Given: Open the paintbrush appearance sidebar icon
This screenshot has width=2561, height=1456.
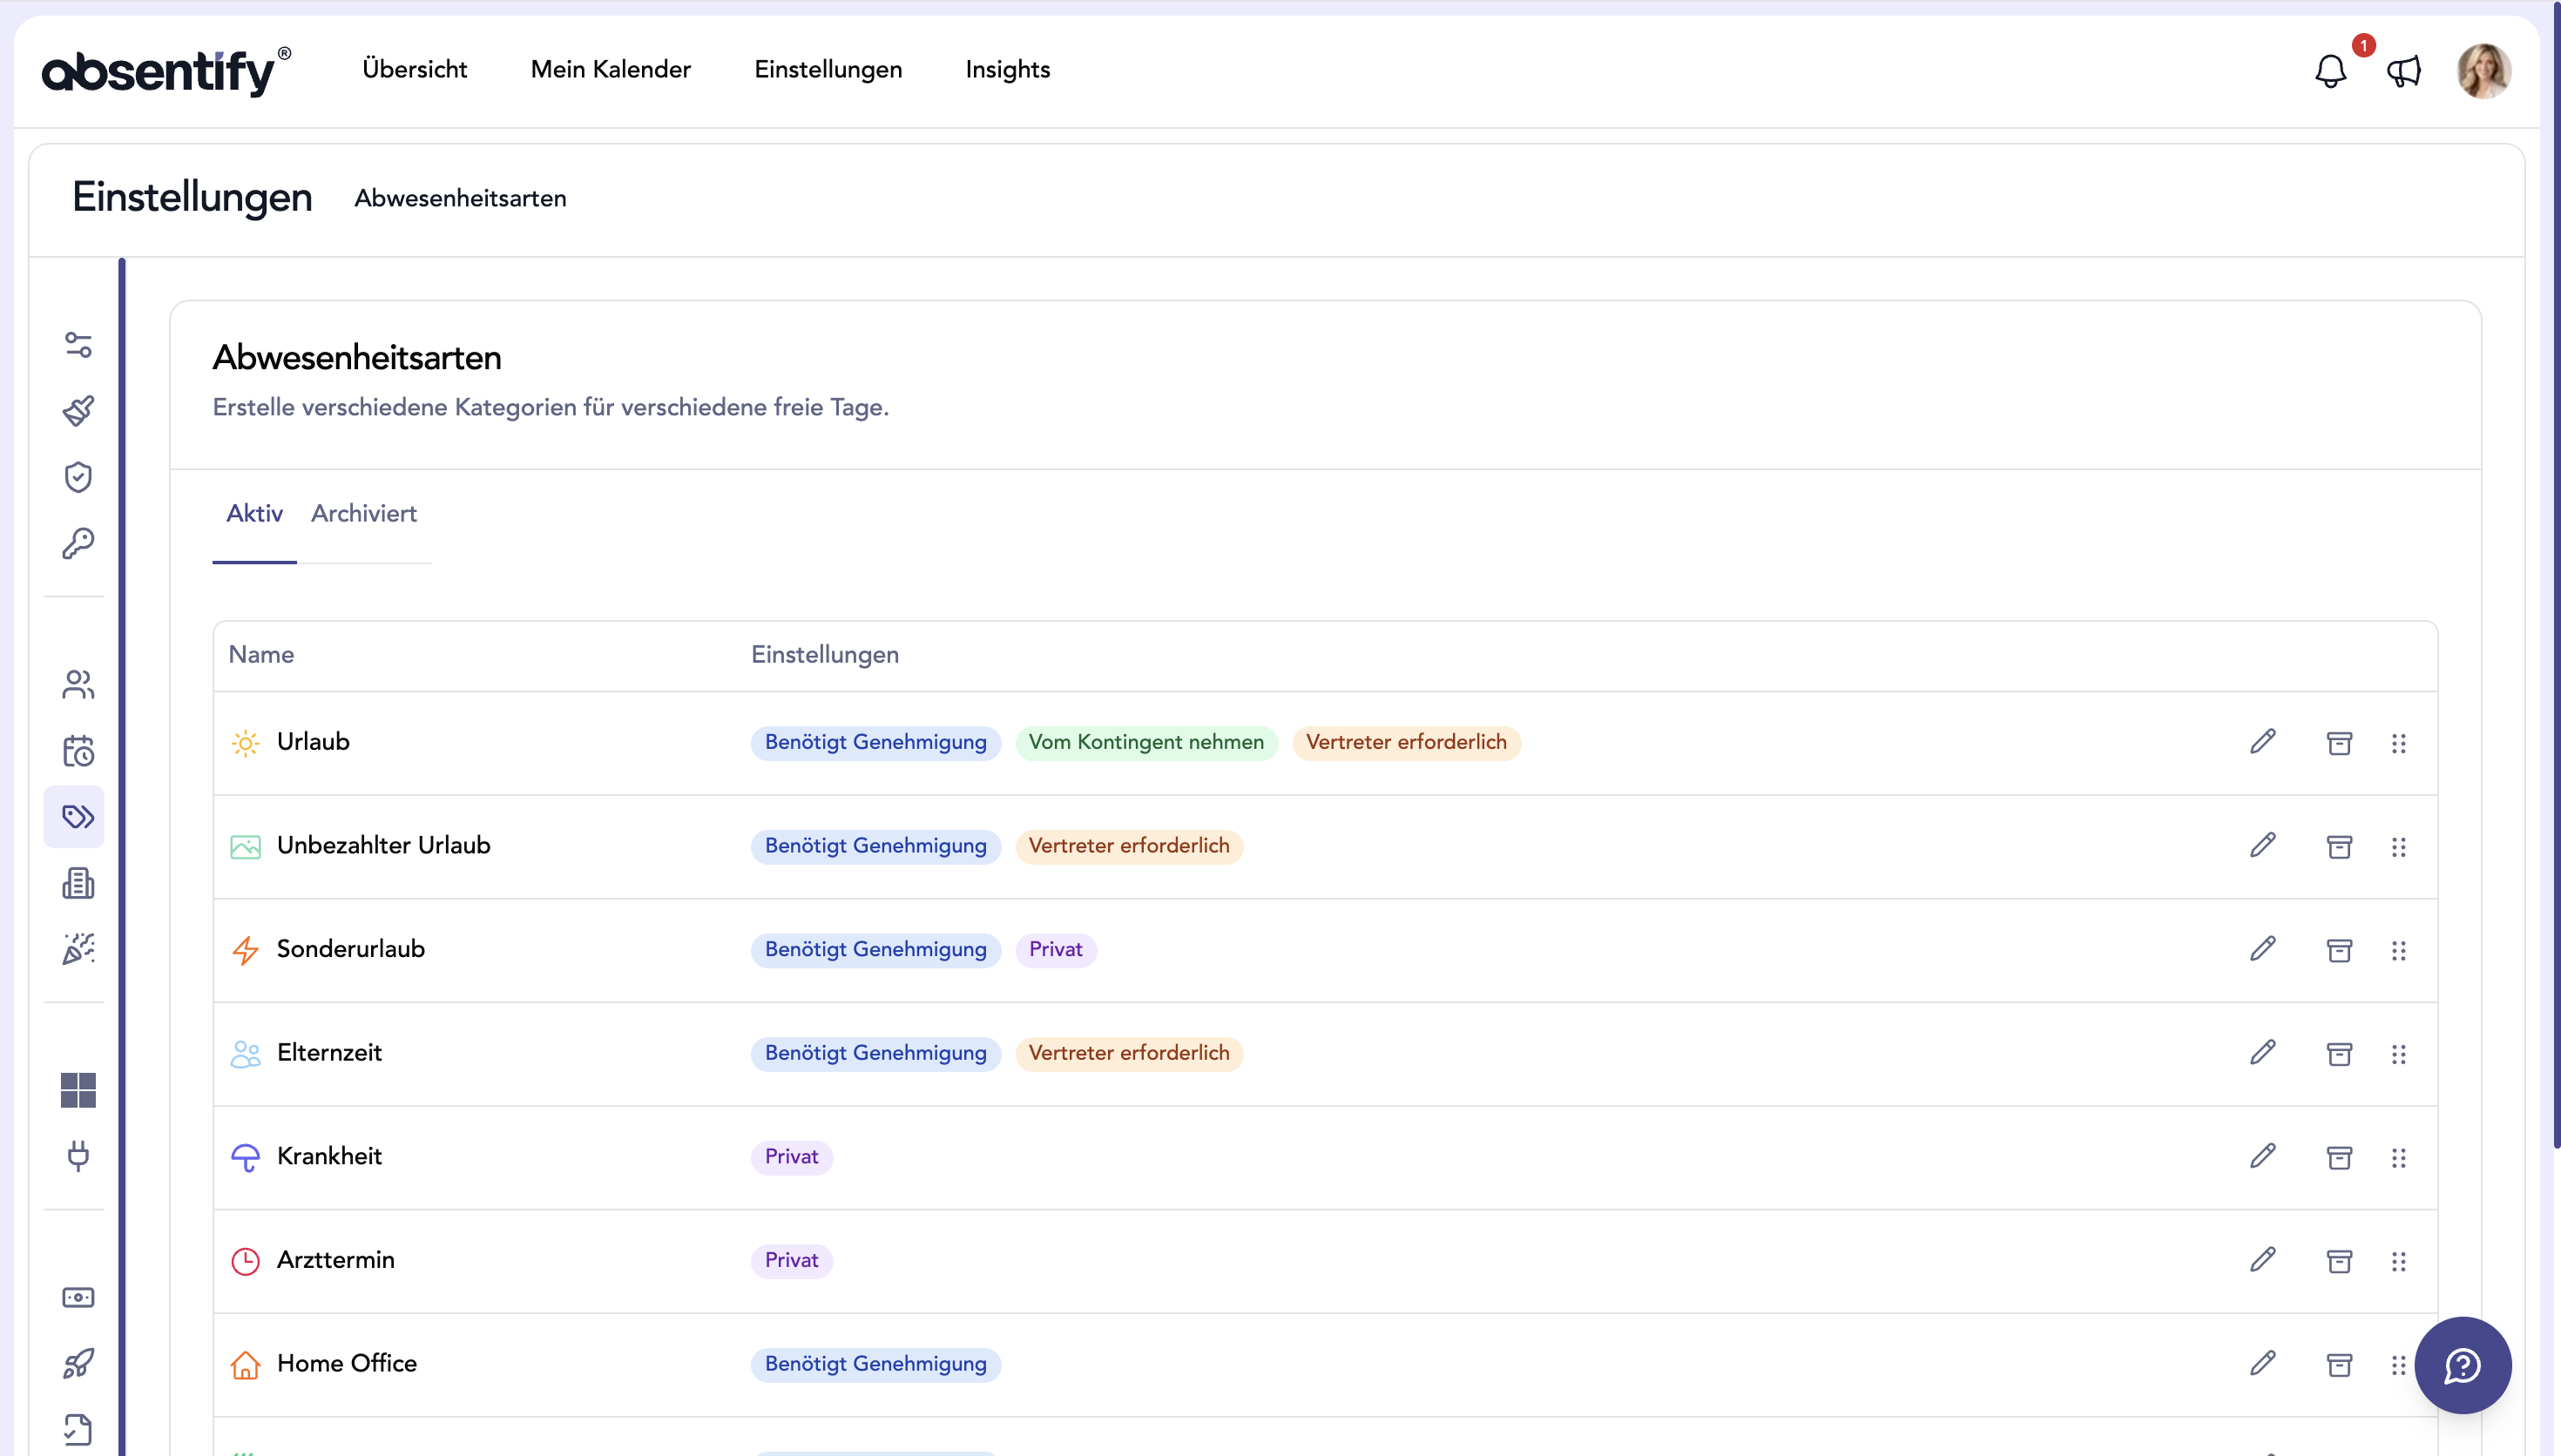Looking at the screenshot, I should [x=78, y=411].
